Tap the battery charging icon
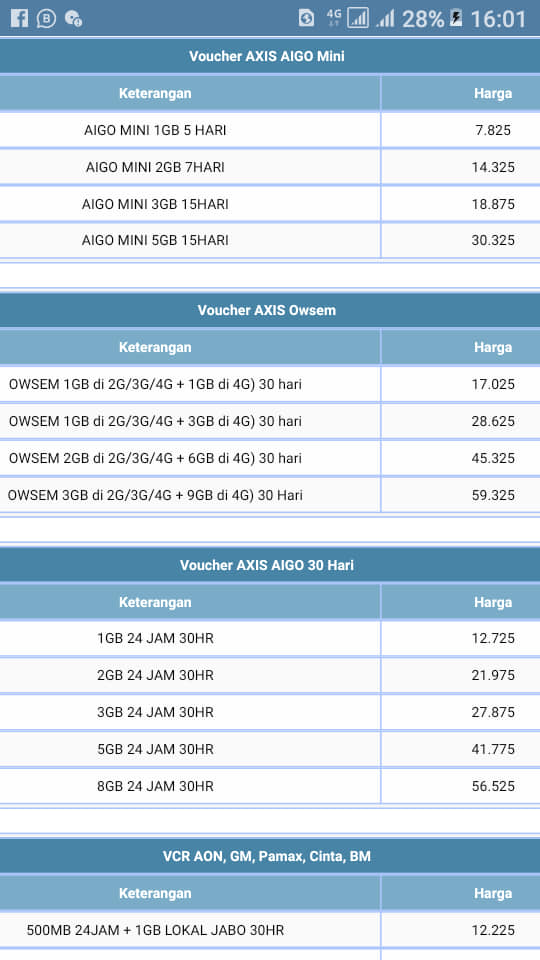Image resolution: width=540 pixels, height=960 pixels. 456,18
